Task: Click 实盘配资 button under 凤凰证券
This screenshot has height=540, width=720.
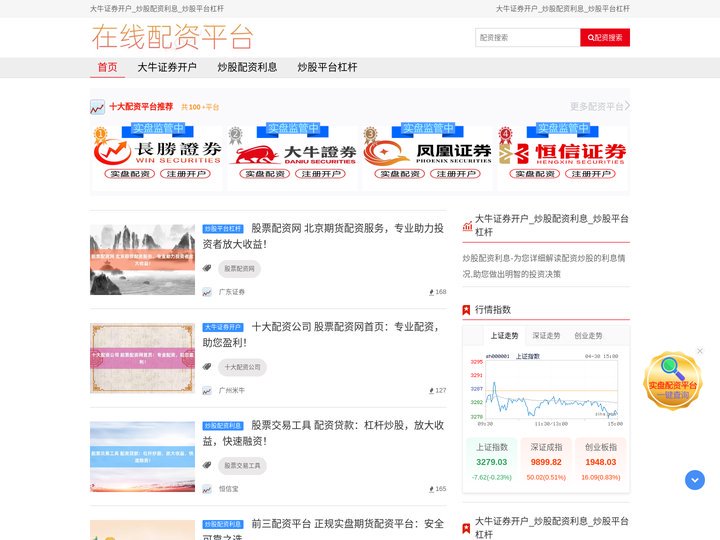Action: pos(400,174)
